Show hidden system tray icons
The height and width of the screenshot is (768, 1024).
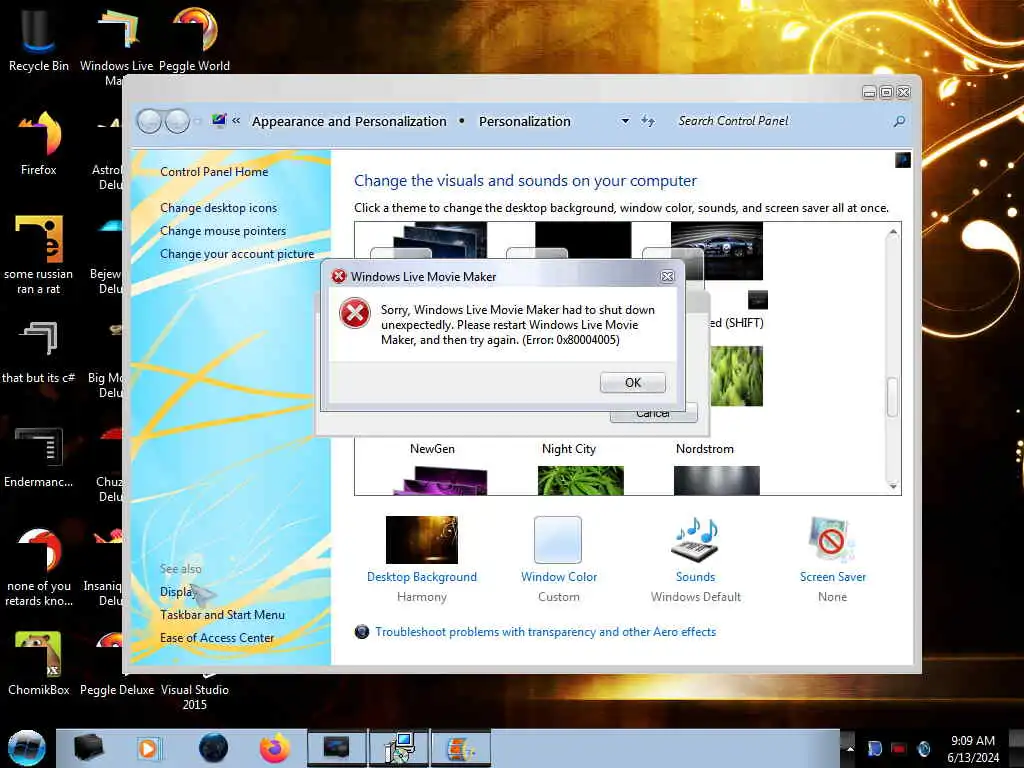pyautogui.click(x=850, y=748)
